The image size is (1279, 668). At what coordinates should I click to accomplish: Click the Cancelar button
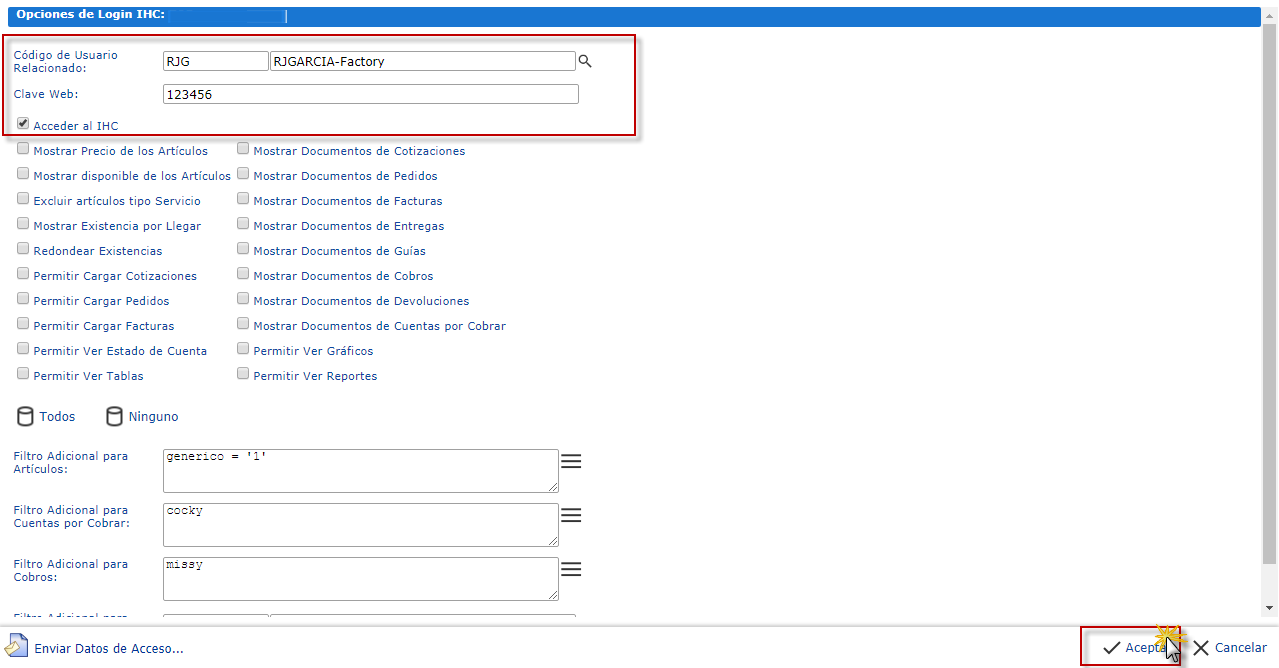click(x=1230, y=647)
